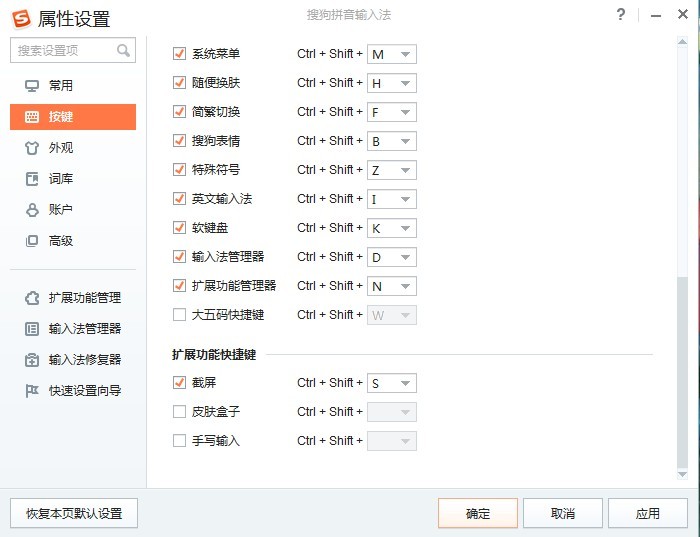
Task: Uncheck the 系统菜单 shortcut checkbox
Action: [179, 54]
